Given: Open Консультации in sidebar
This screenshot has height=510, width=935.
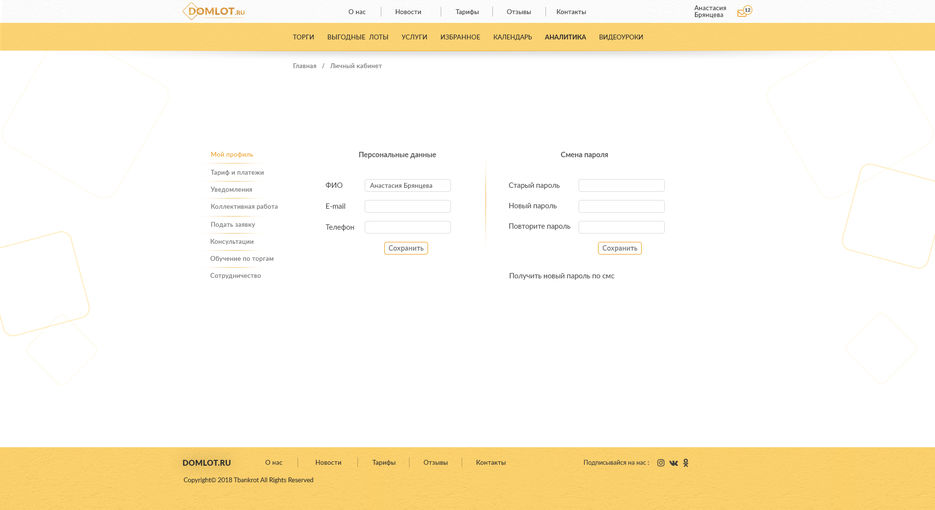Looking at the screenshot, I should (231, 242).
